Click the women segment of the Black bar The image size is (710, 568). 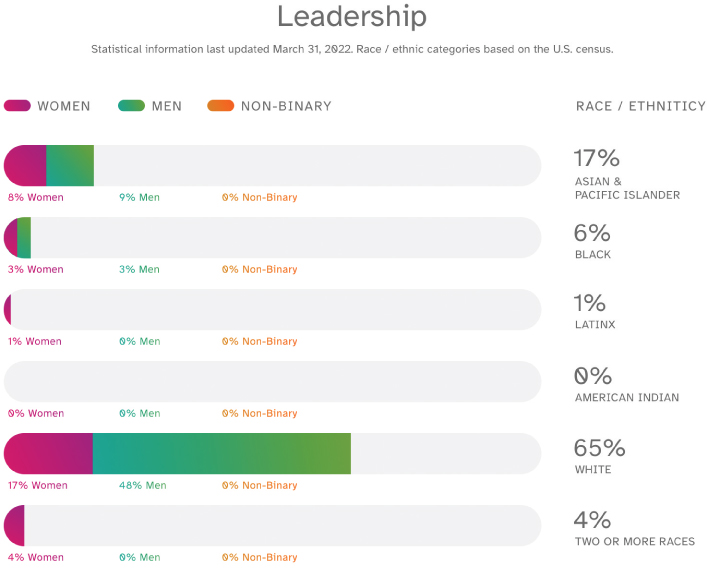point(11,237)
